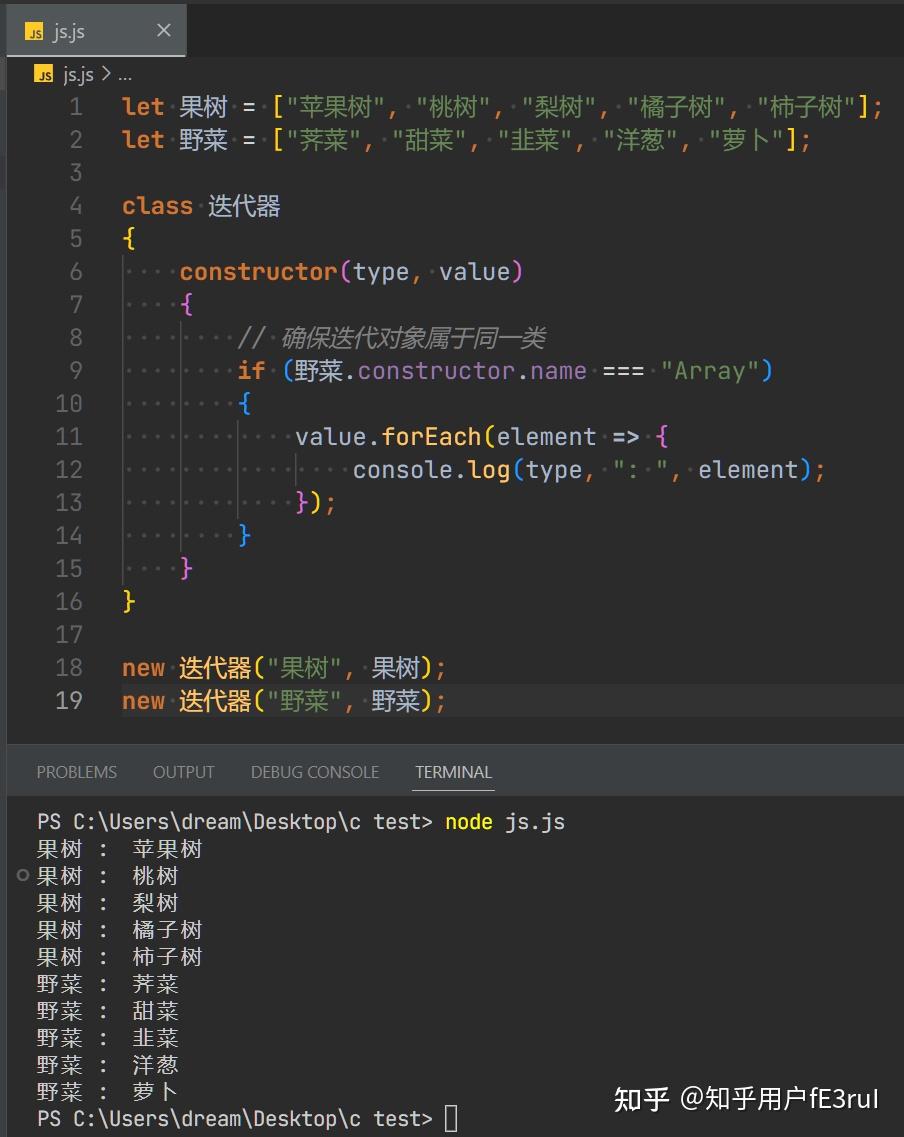
Task: Click the JS file icon on js.js tab
Action: pos(34,31)
